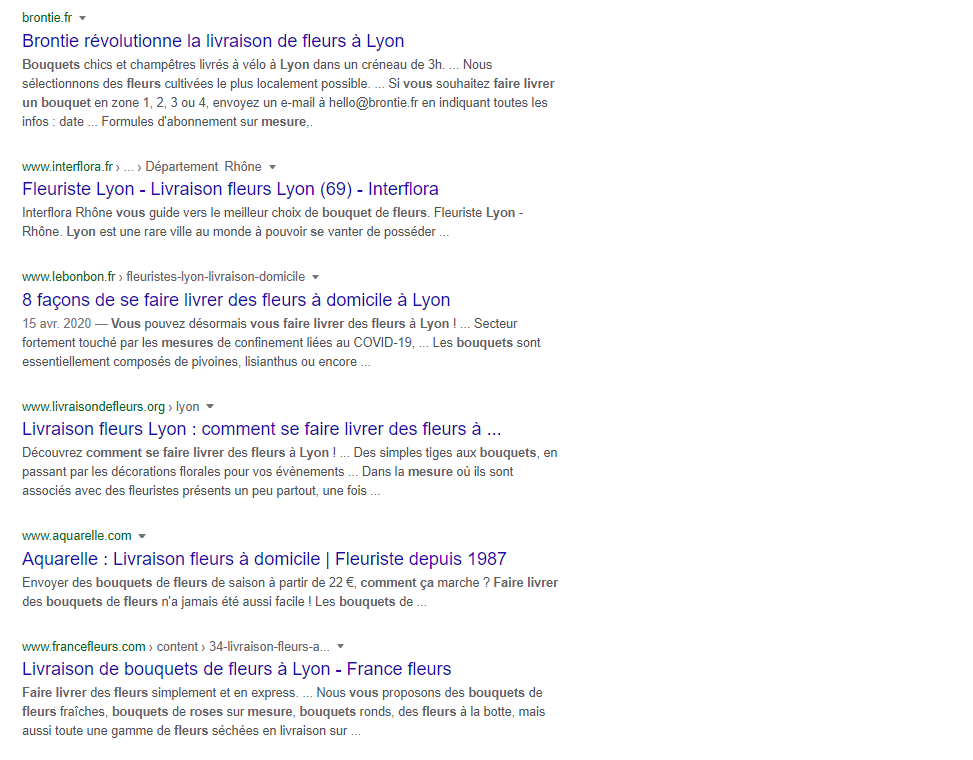The image size is (973, 760).
Task: Open 'Livraison fleurs Lyon : comment' result
Action: pos(261,429)
